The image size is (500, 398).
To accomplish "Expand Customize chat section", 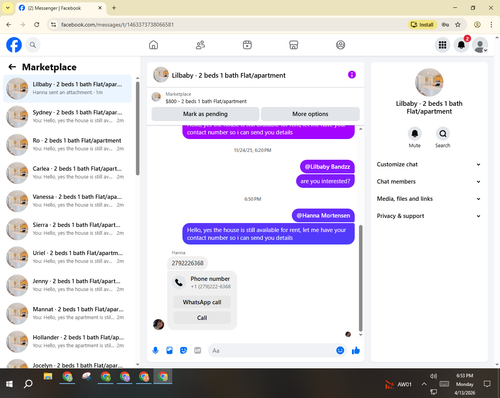I will tap(429, 164).
